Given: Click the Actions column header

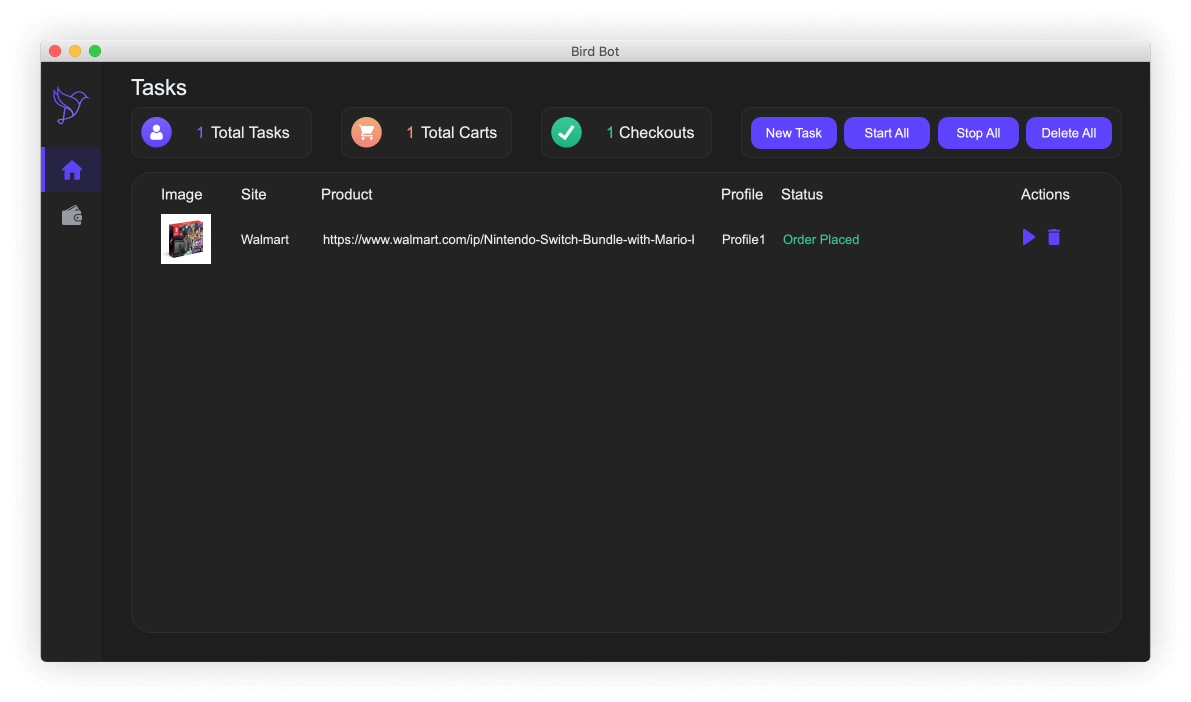Looking at the screenshot, I should [x=1044, y=194].
